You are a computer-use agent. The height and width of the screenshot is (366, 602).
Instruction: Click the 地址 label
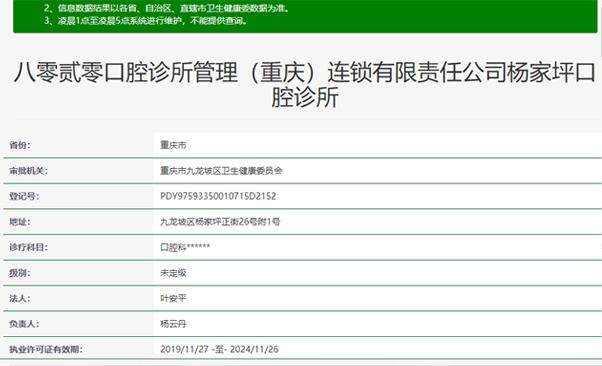pyautogui.click(x=20, y=222)
